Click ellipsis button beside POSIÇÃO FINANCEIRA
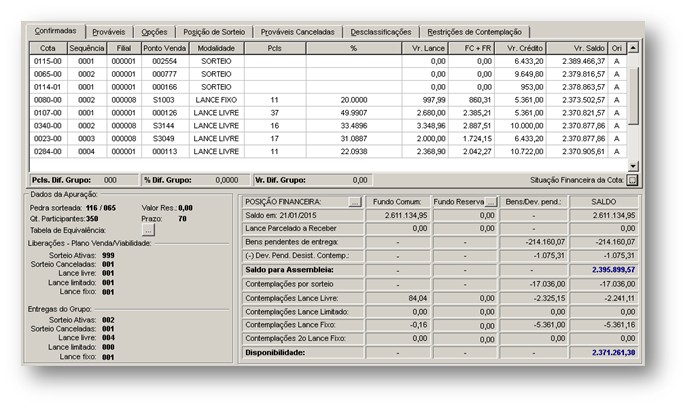This screenshot has width=687, height=408. click(355, 202)
